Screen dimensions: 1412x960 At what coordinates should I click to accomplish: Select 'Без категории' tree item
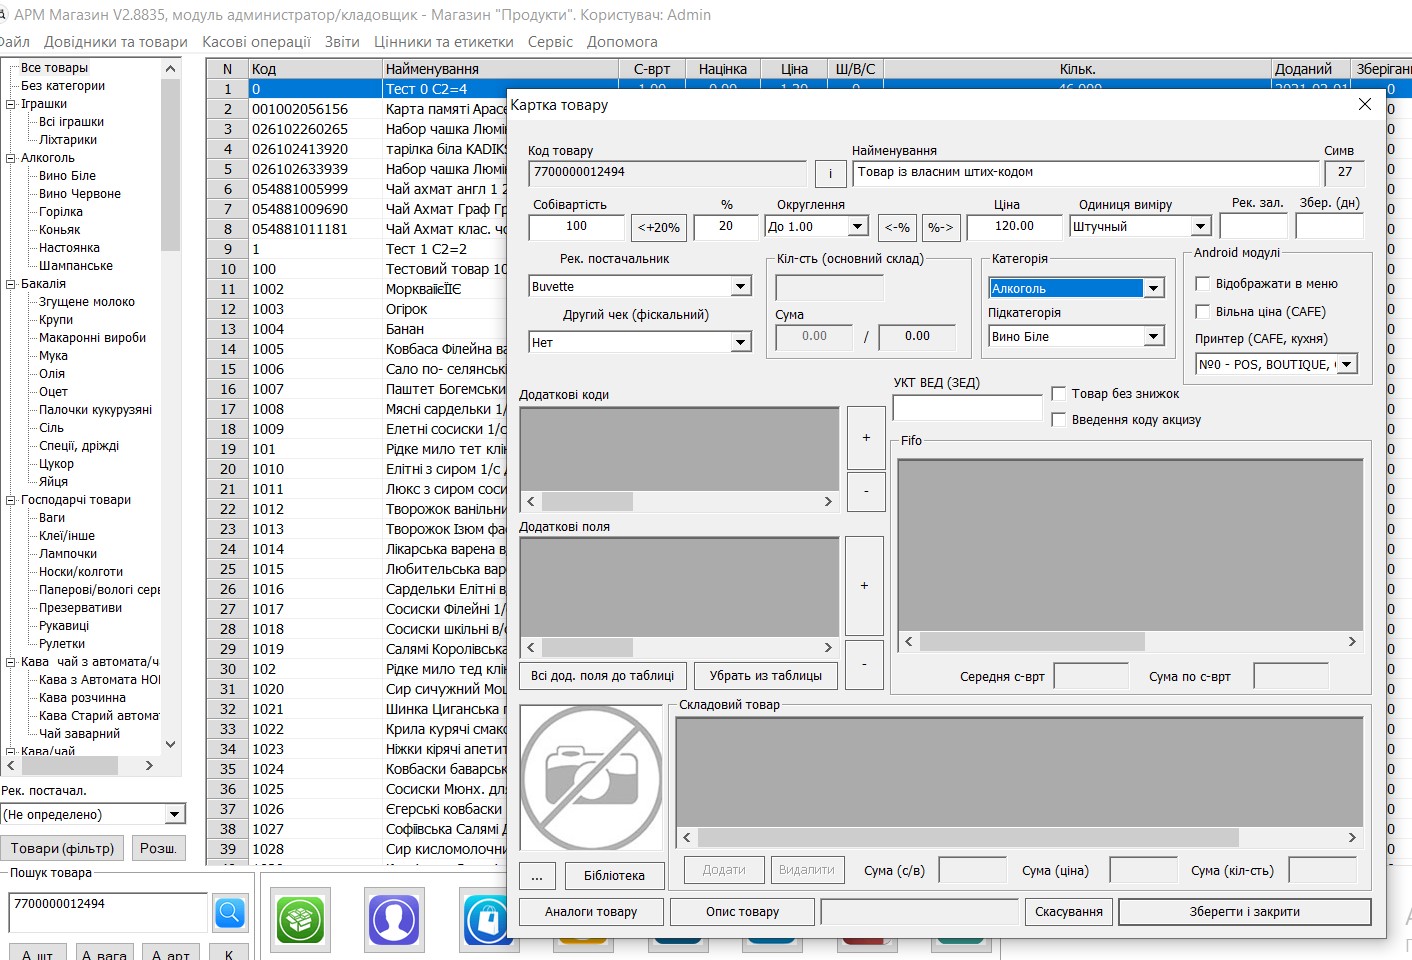point(63,86)
